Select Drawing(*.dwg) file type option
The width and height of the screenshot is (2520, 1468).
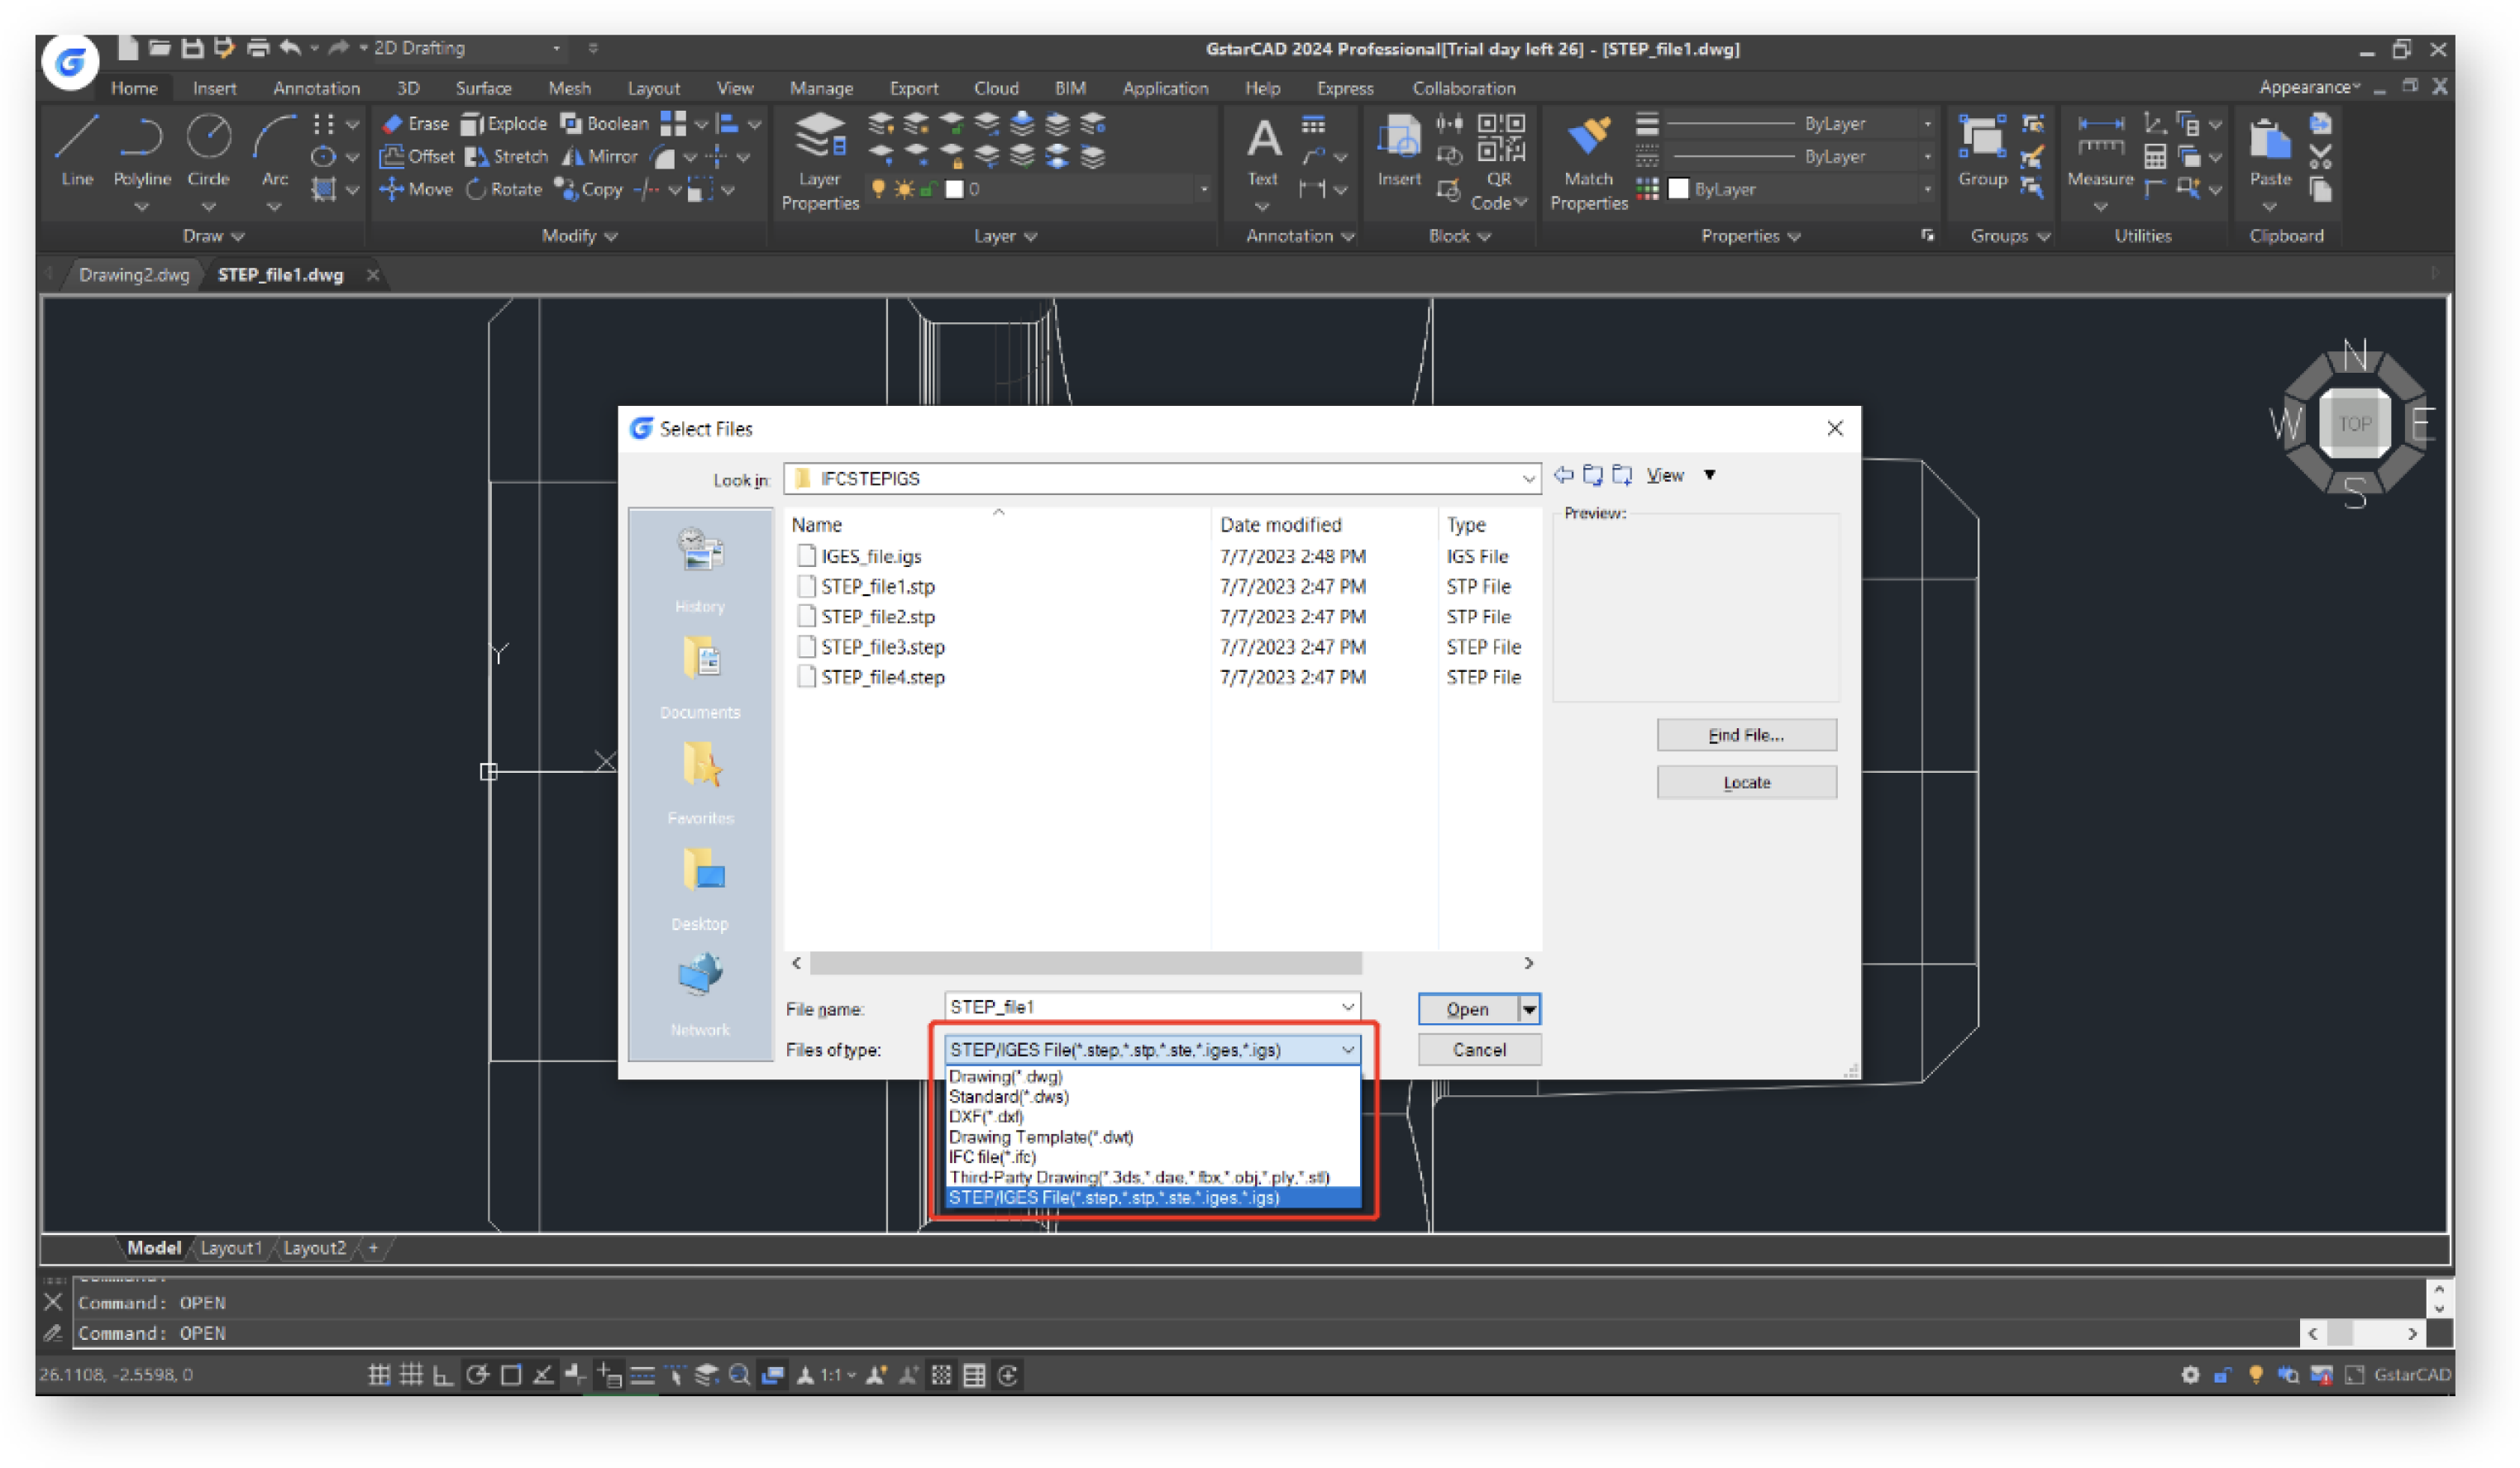click(x=1005, y=1076)
